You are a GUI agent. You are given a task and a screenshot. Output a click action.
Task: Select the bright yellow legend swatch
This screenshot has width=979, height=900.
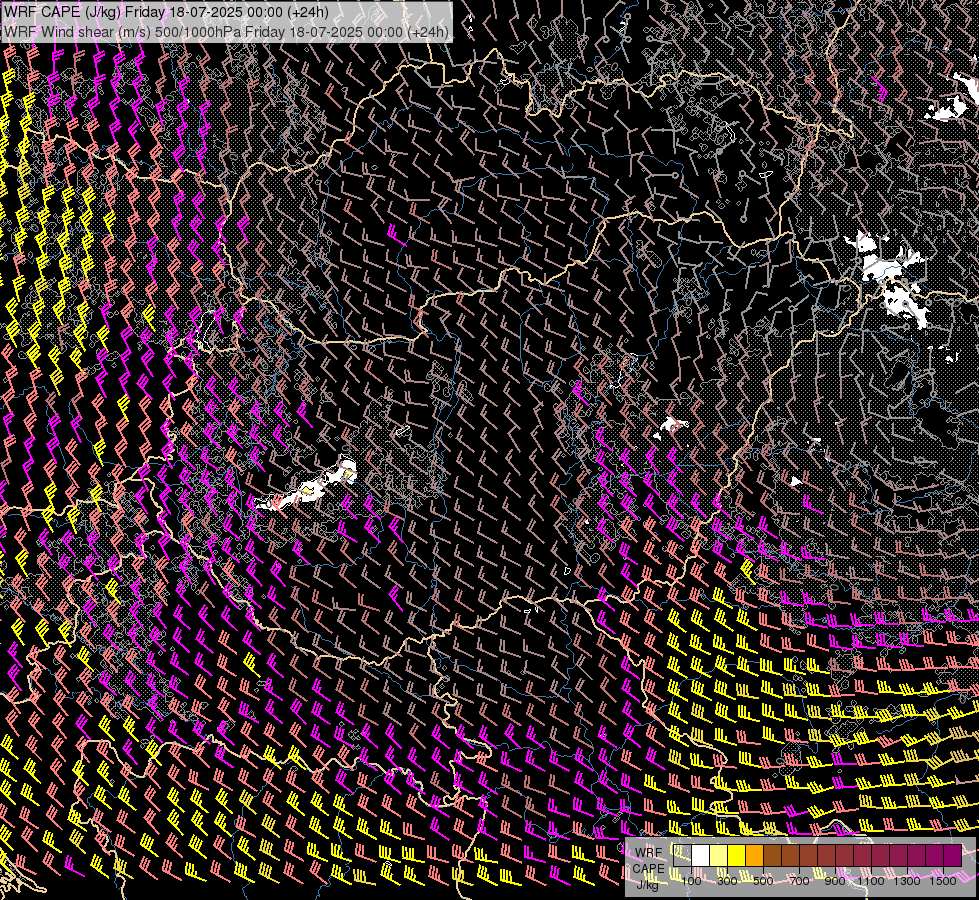736,856
